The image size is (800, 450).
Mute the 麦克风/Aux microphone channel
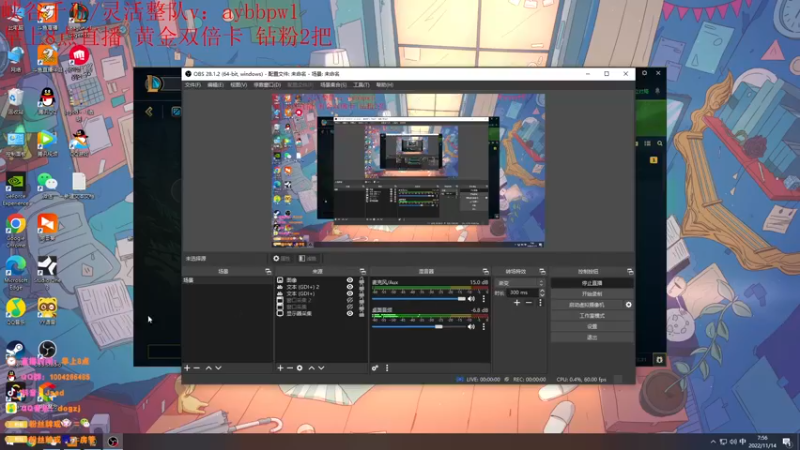coord(471,299)
